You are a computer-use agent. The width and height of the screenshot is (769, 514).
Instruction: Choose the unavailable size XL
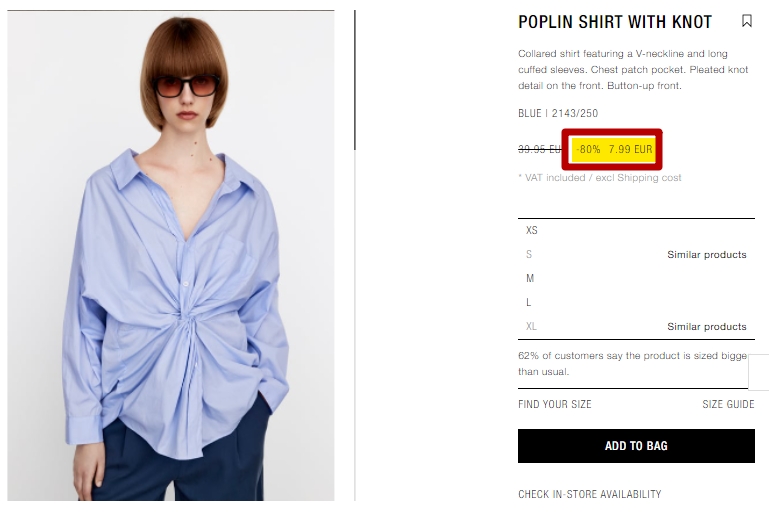(531, 327)
